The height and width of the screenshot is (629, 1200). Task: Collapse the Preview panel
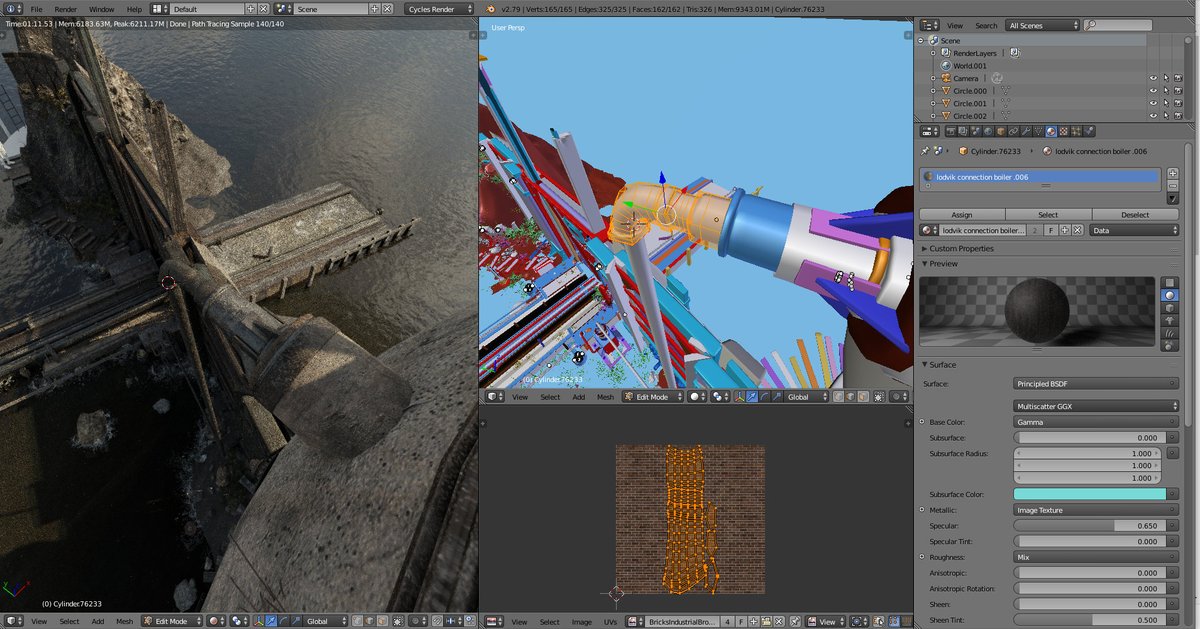tap(943, 264)
